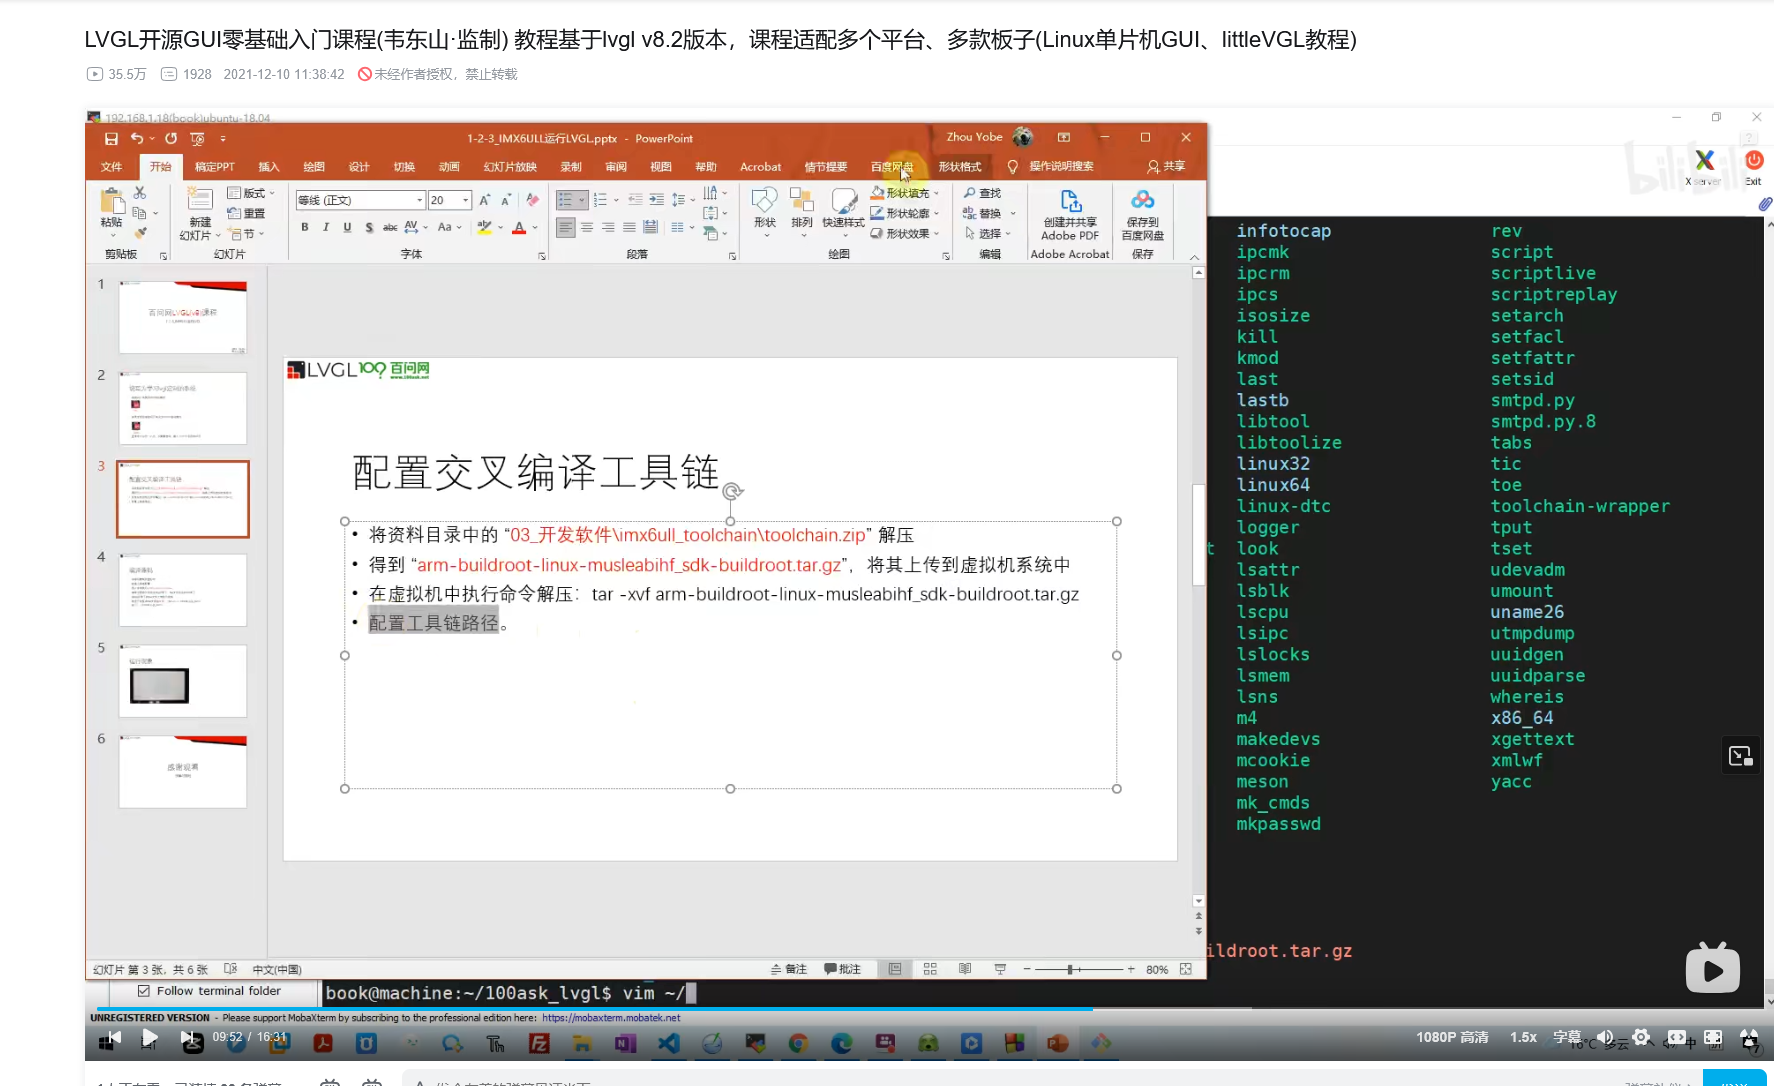Toggle bullet list formatting
1774x1086 pixels.
click(566, 200)
